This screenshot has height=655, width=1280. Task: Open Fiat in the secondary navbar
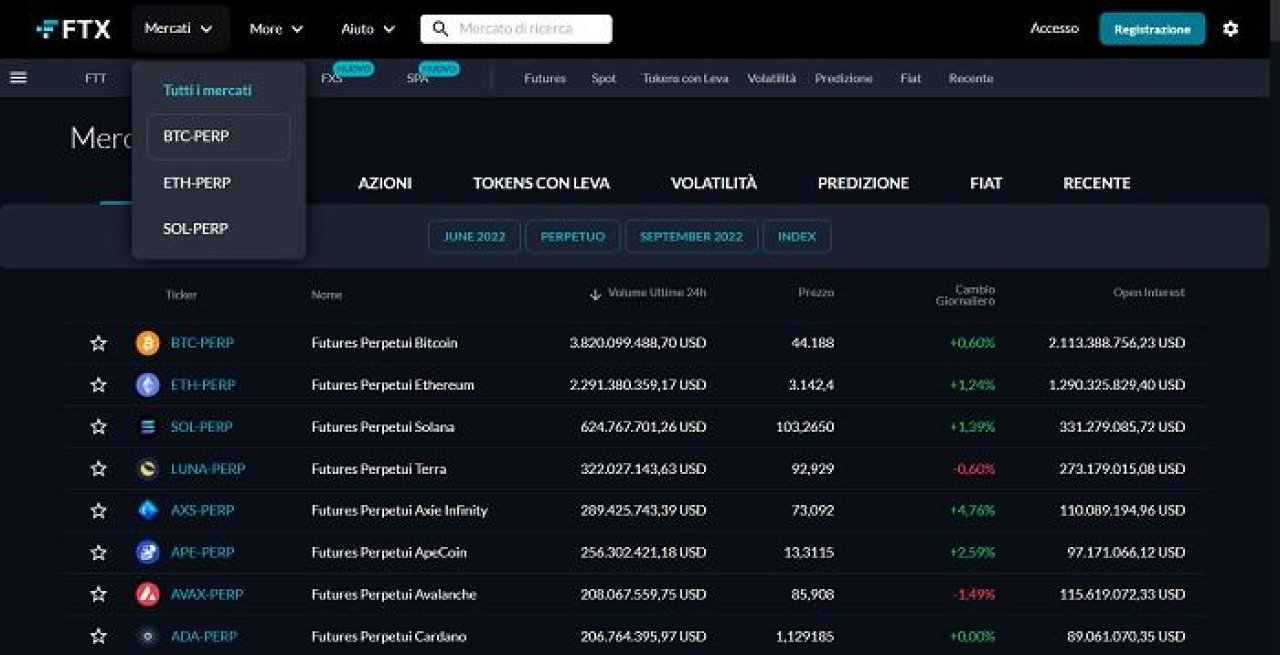click(x=910, y=78)
